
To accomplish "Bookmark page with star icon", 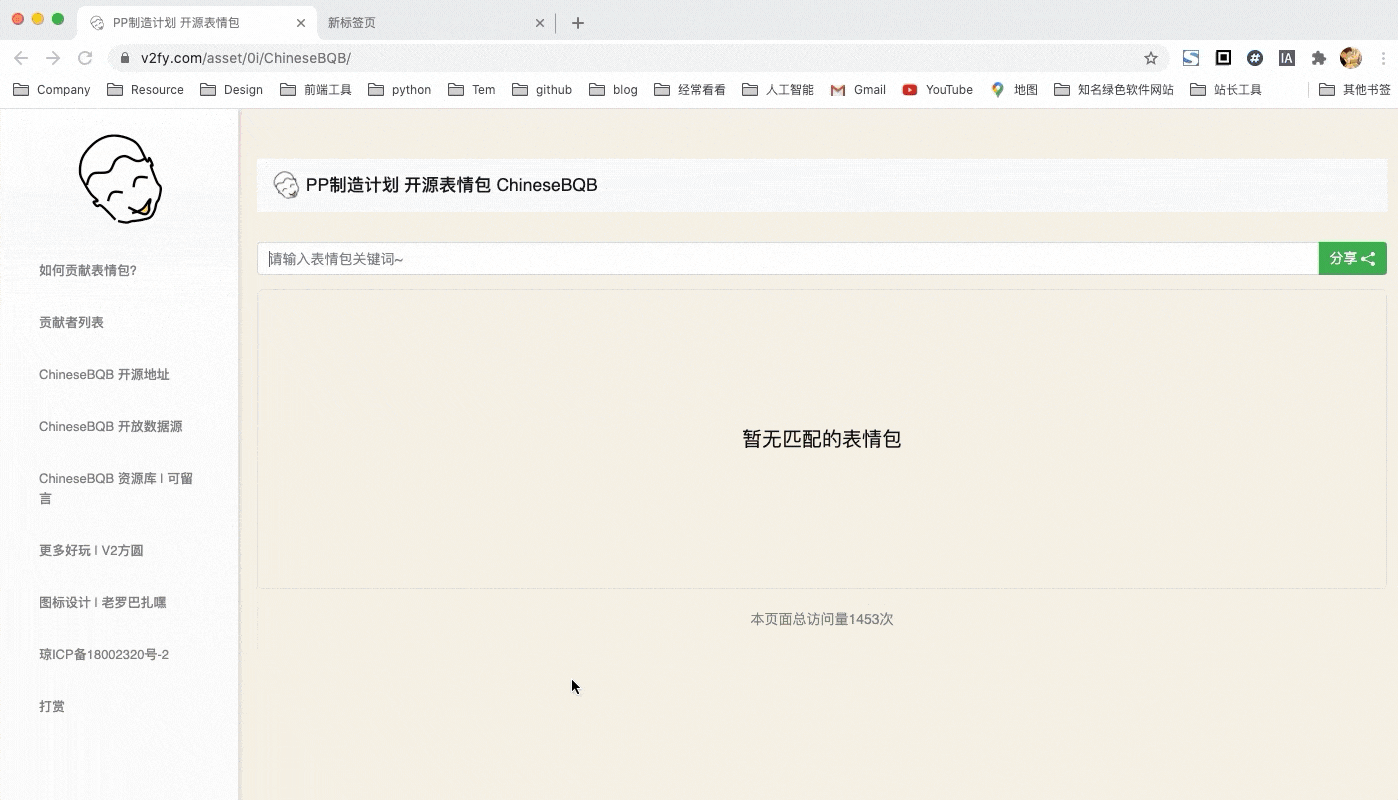I will click(1151, 58).
